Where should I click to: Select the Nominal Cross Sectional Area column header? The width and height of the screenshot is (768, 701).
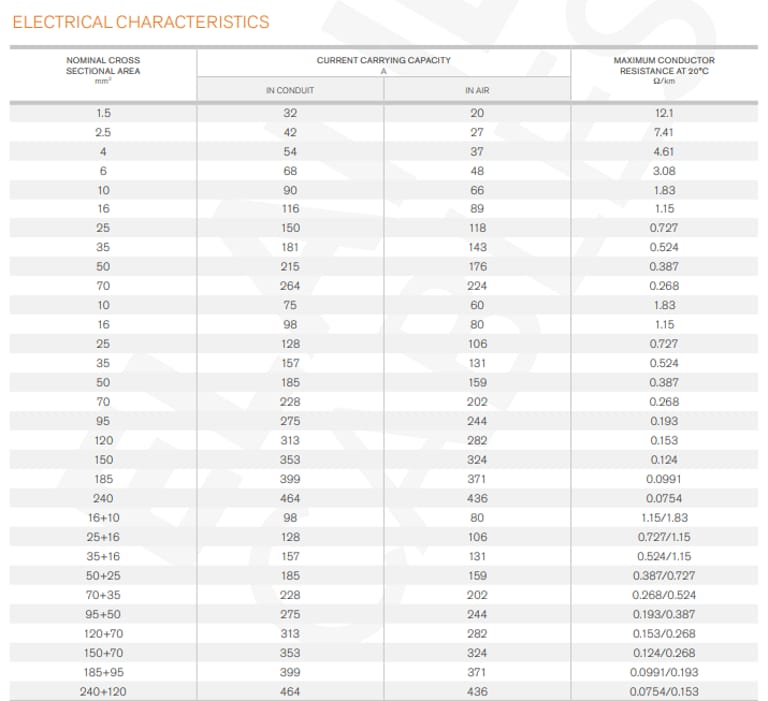(103, 66)
